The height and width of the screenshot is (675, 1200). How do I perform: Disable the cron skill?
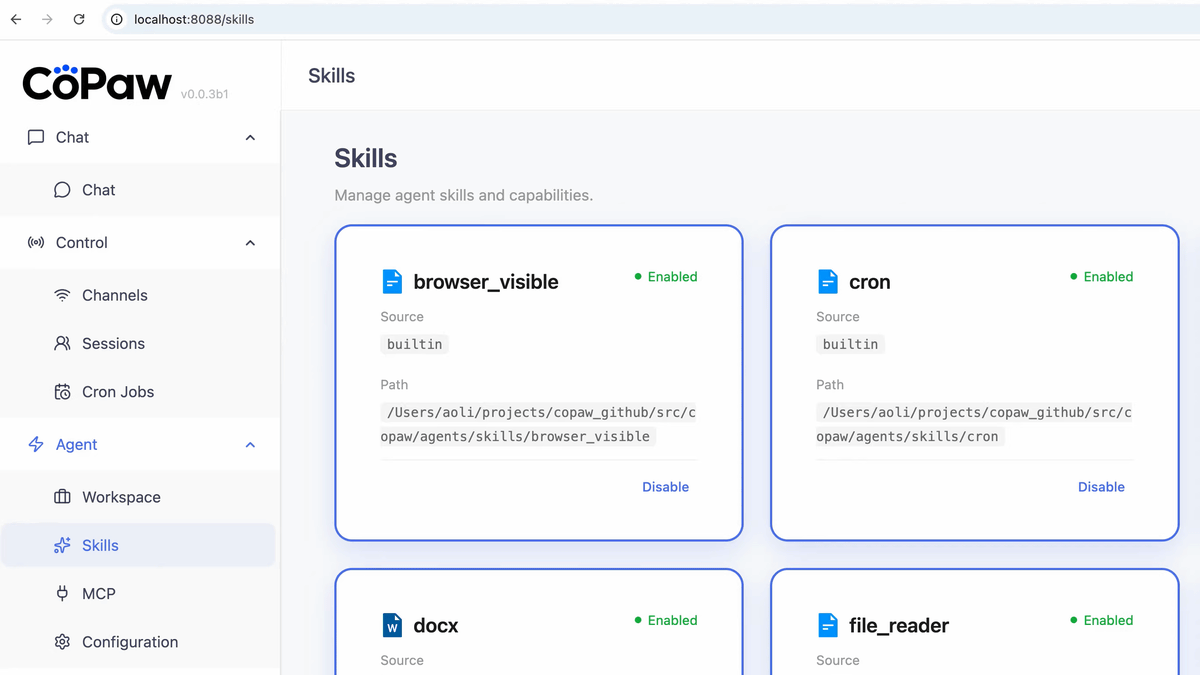[1101, 487]
